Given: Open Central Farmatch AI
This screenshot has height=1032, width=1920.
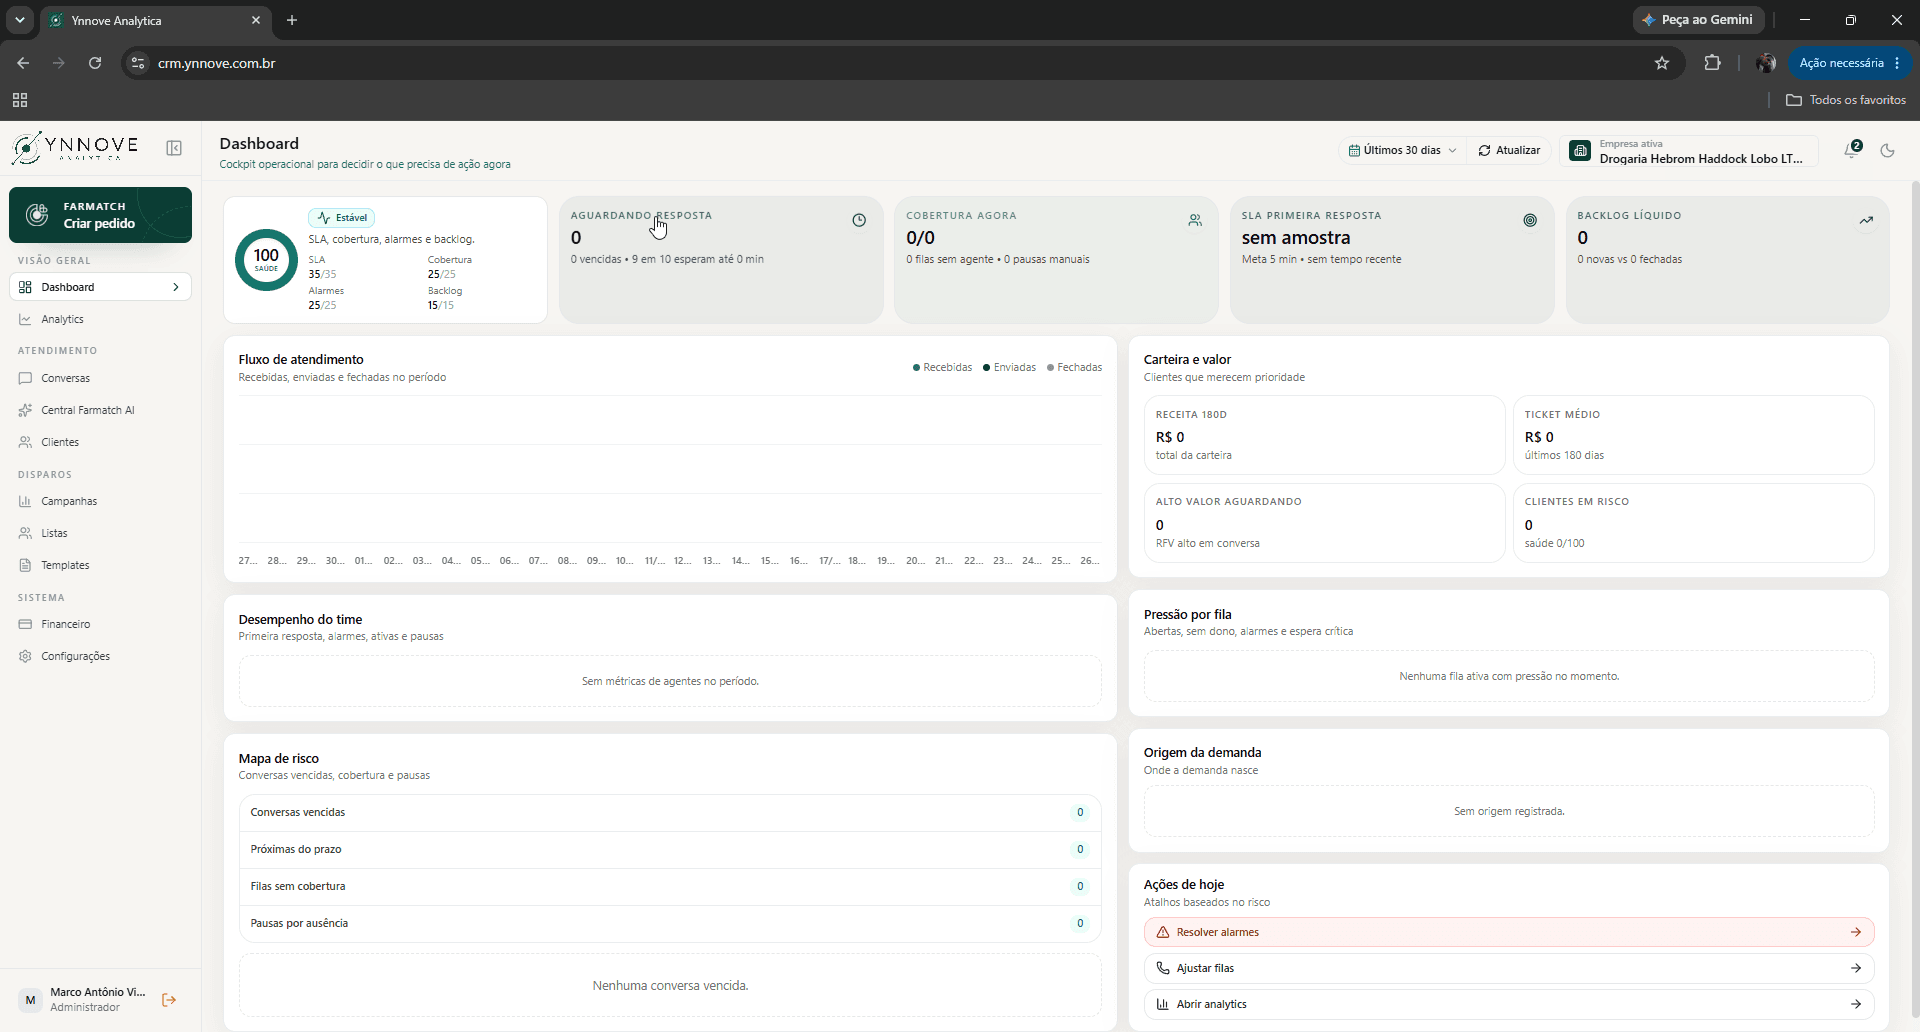Looking at the screenshot, I should (100, 410).
